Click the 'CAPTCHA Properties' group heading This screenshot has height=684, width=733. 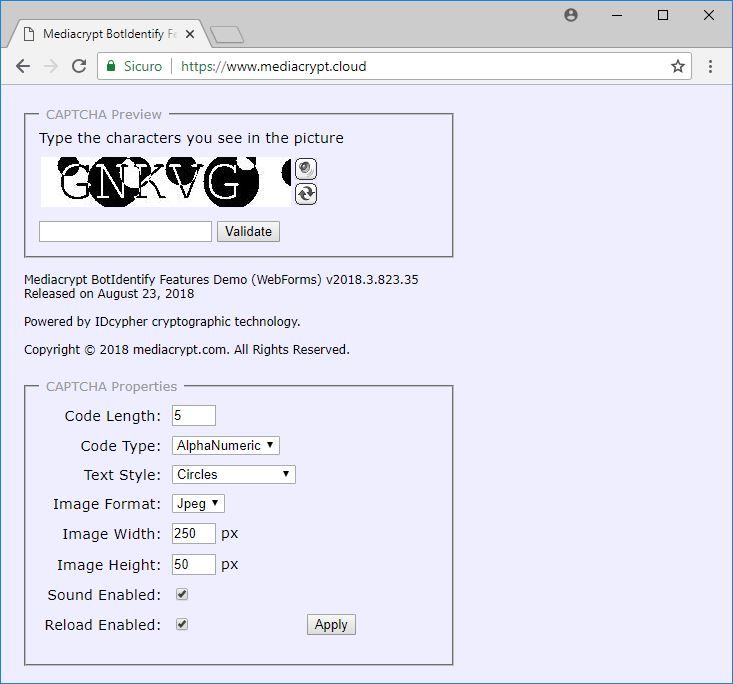click(111, 387)
